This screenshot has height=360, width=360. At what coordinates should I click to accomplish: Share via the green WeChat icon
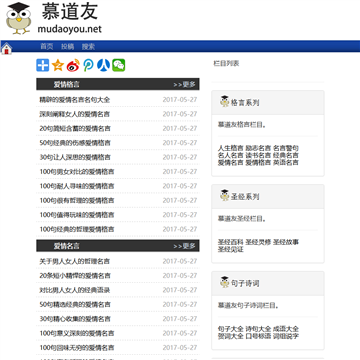click(119, 65)
